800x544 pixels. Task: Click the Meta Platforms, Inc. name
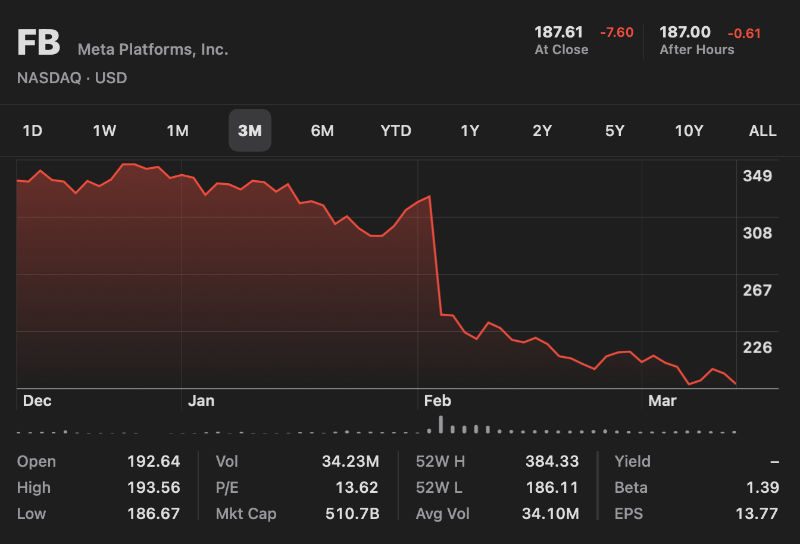click(153, 49)
